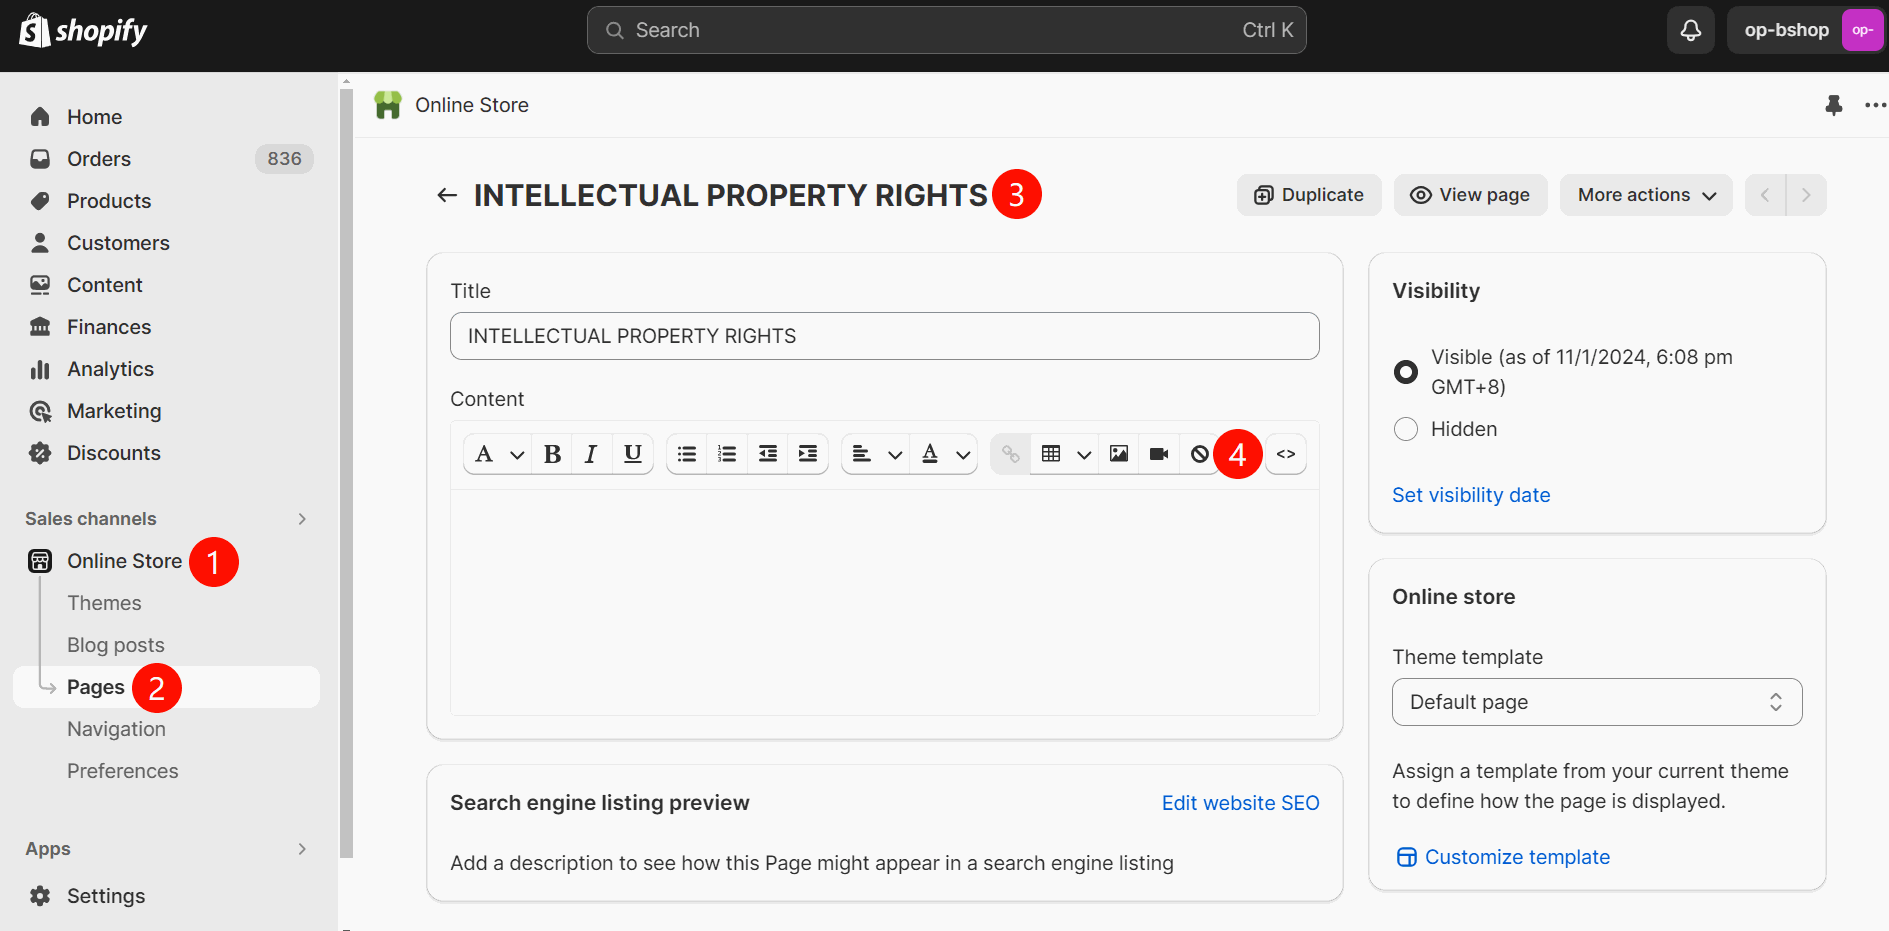Click the Duplicate button
This screenshot has height=931, width=1889.
(x=1309, y=195)
